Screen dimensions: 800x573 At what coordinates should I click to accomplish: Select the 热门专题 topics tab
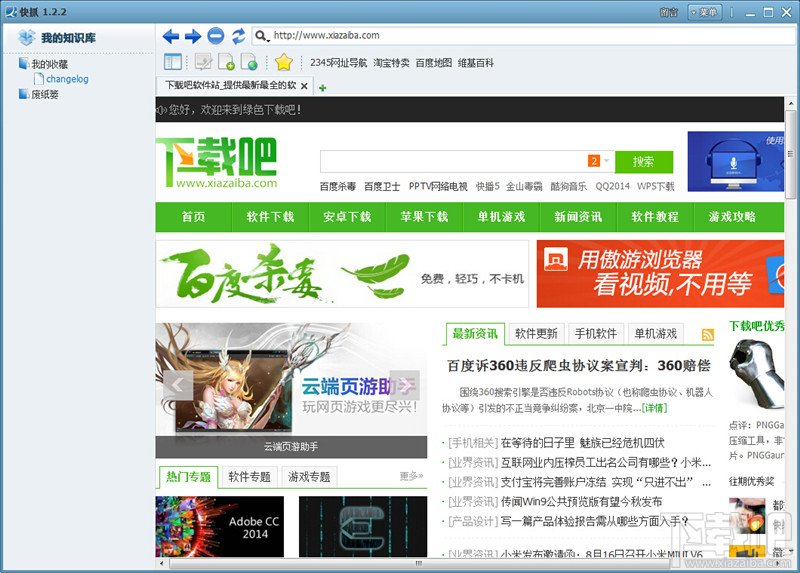[188, 477]
